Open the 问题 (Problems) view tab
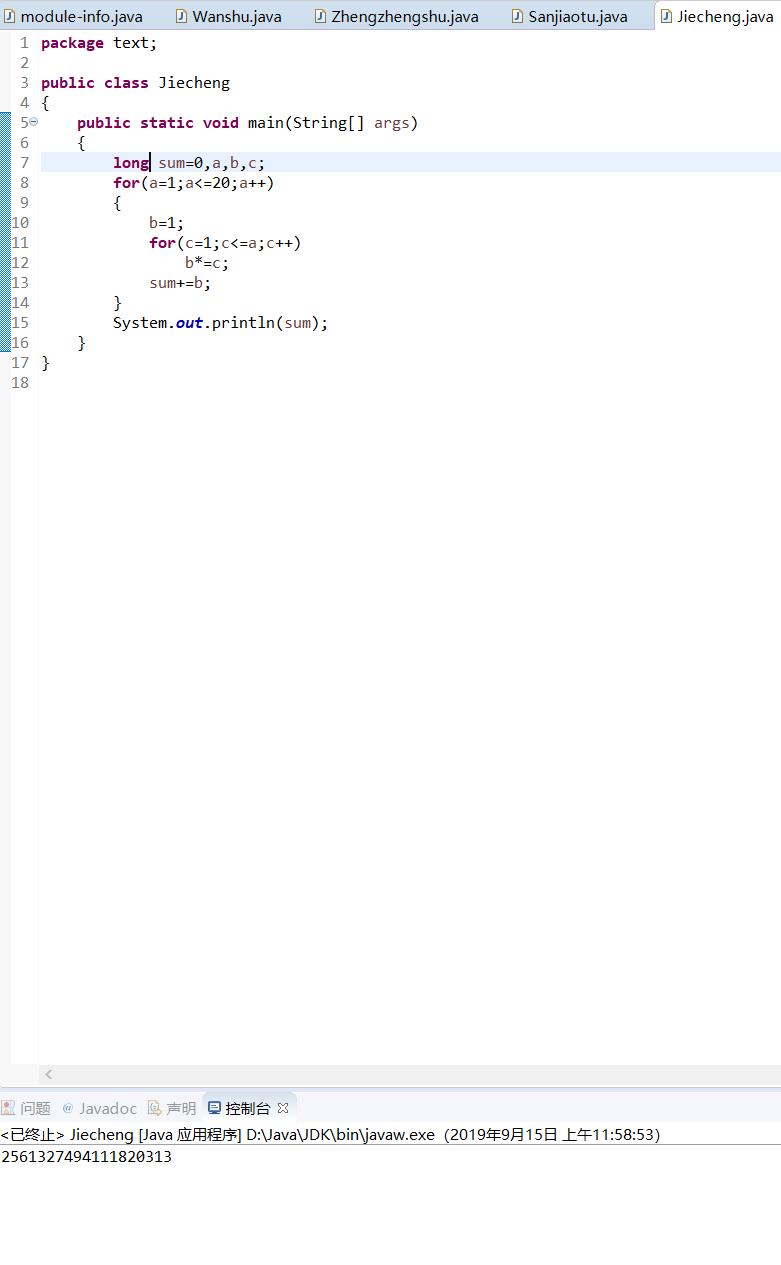 tap(26, 1108)
